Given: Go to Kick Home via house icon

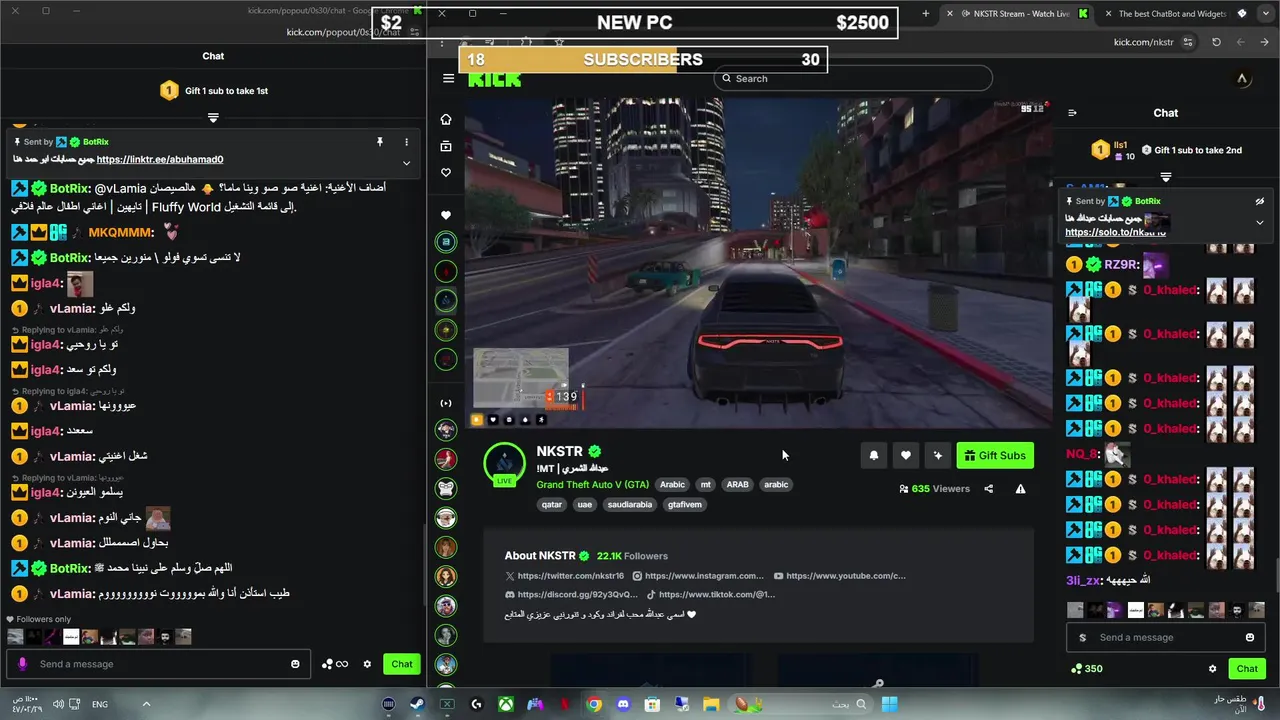Looking at the screenshot, I should click(446, 119).
